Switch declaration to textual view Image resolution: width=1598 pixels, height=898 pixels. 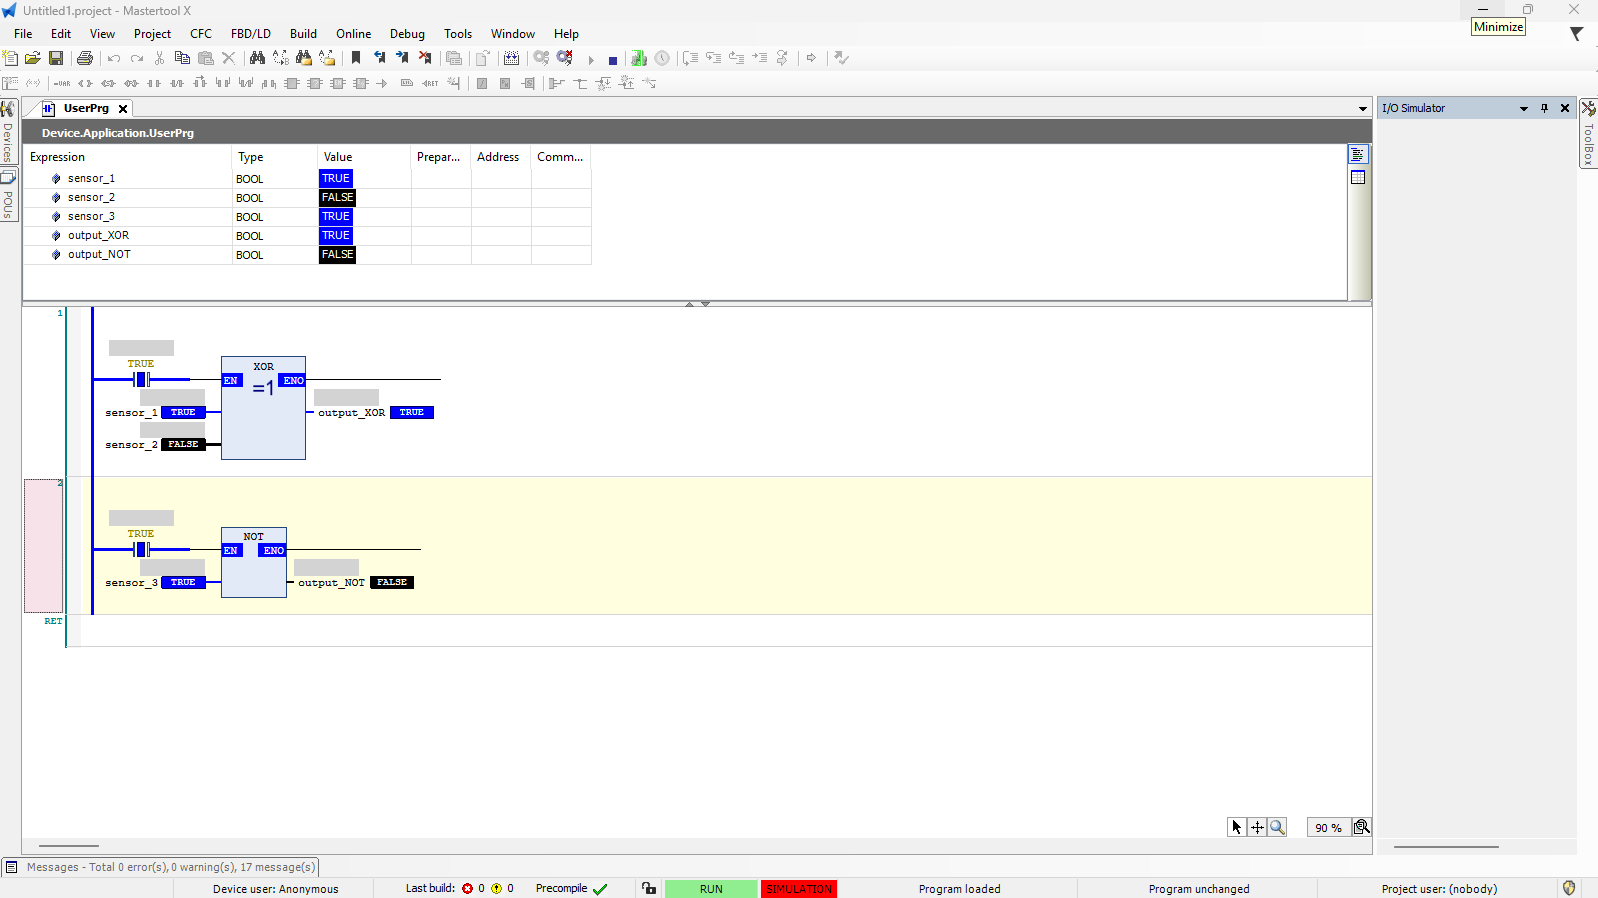pyautogui.click(x=1358, y=154)
